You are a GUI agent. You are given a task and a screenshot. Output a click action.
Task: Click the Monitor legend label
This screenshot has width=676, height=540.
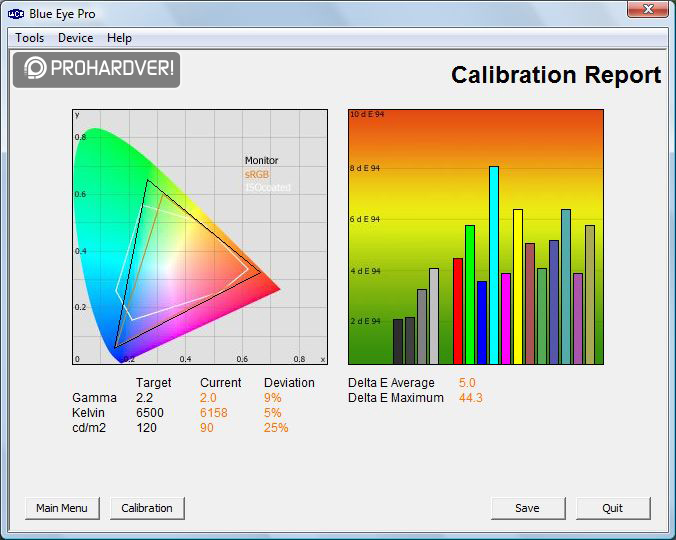pos(262,160)
